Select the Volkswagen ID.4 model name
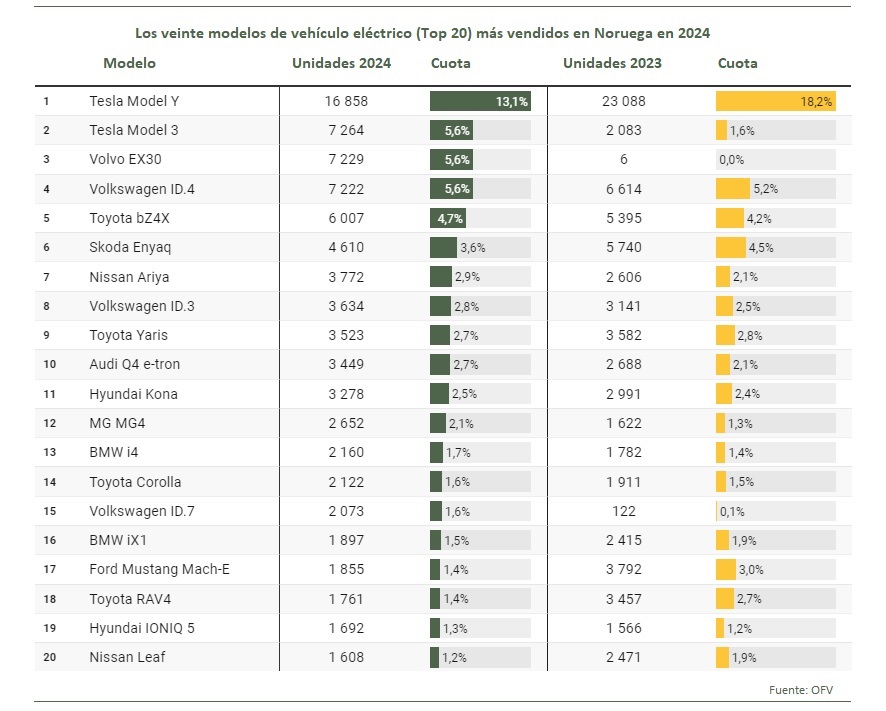 point(142,189)
